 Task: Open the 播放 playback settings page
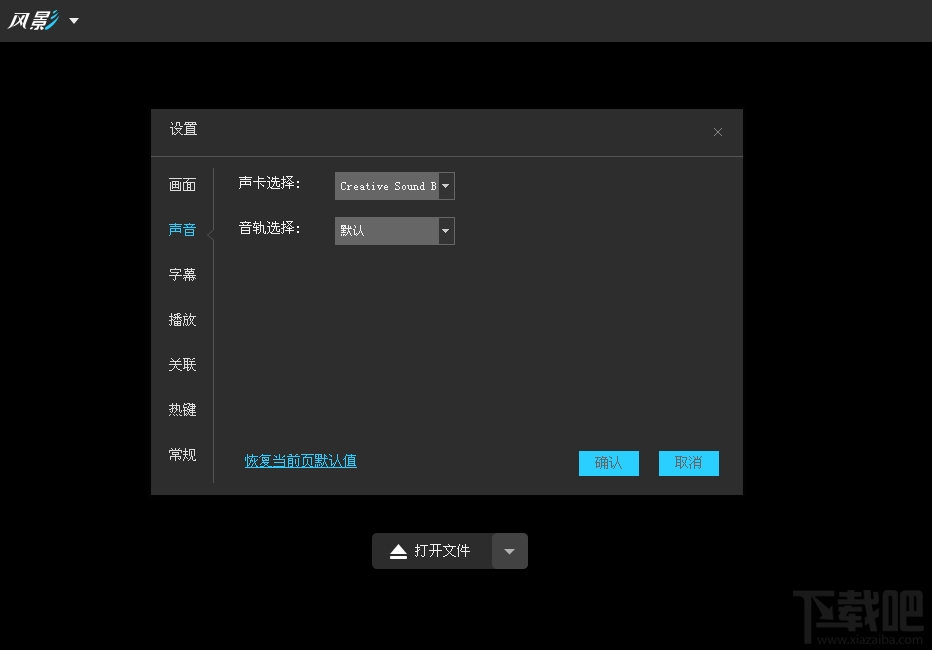[182, 319]
